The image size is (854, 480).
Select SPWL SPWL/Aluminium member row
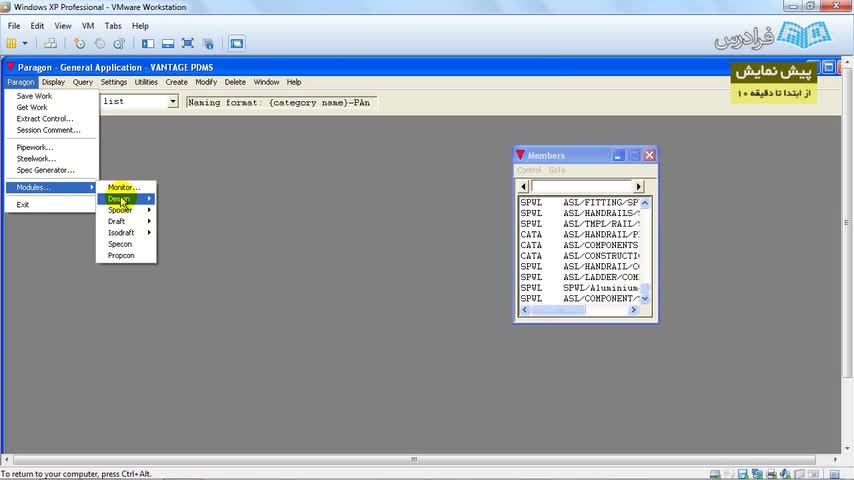(x=580, y=288)
